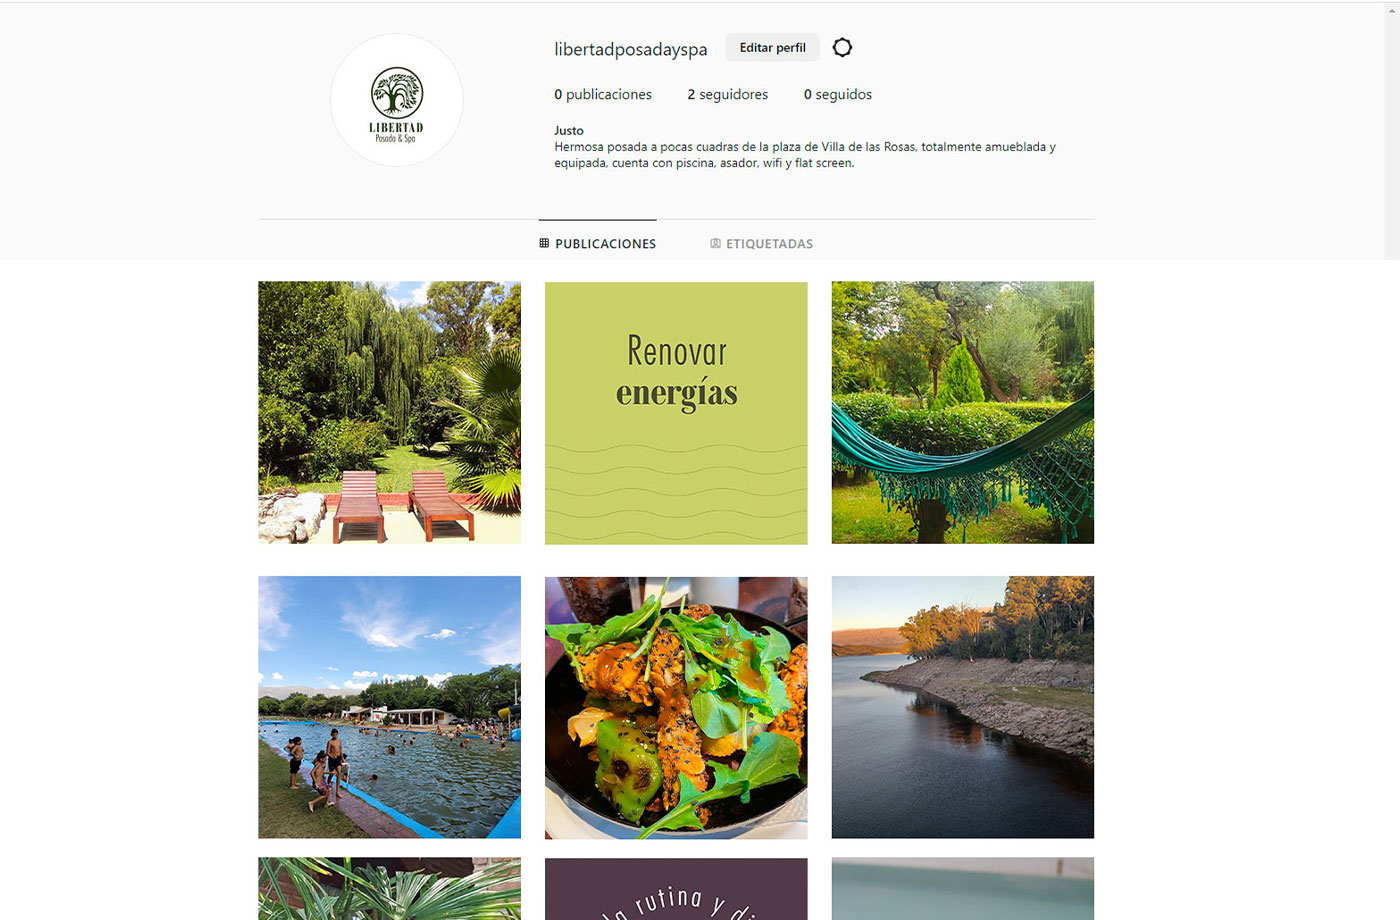The height and width of the screenshot is (920, 1400).
Task: Switch to the ETIQUETADAS tab
Action: pos(762,243)
